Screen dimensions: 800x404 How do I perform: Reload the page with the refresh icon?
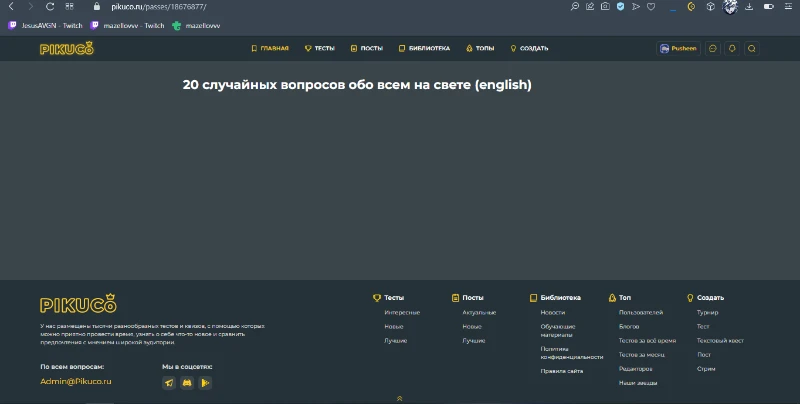click(x=50, y=7)
